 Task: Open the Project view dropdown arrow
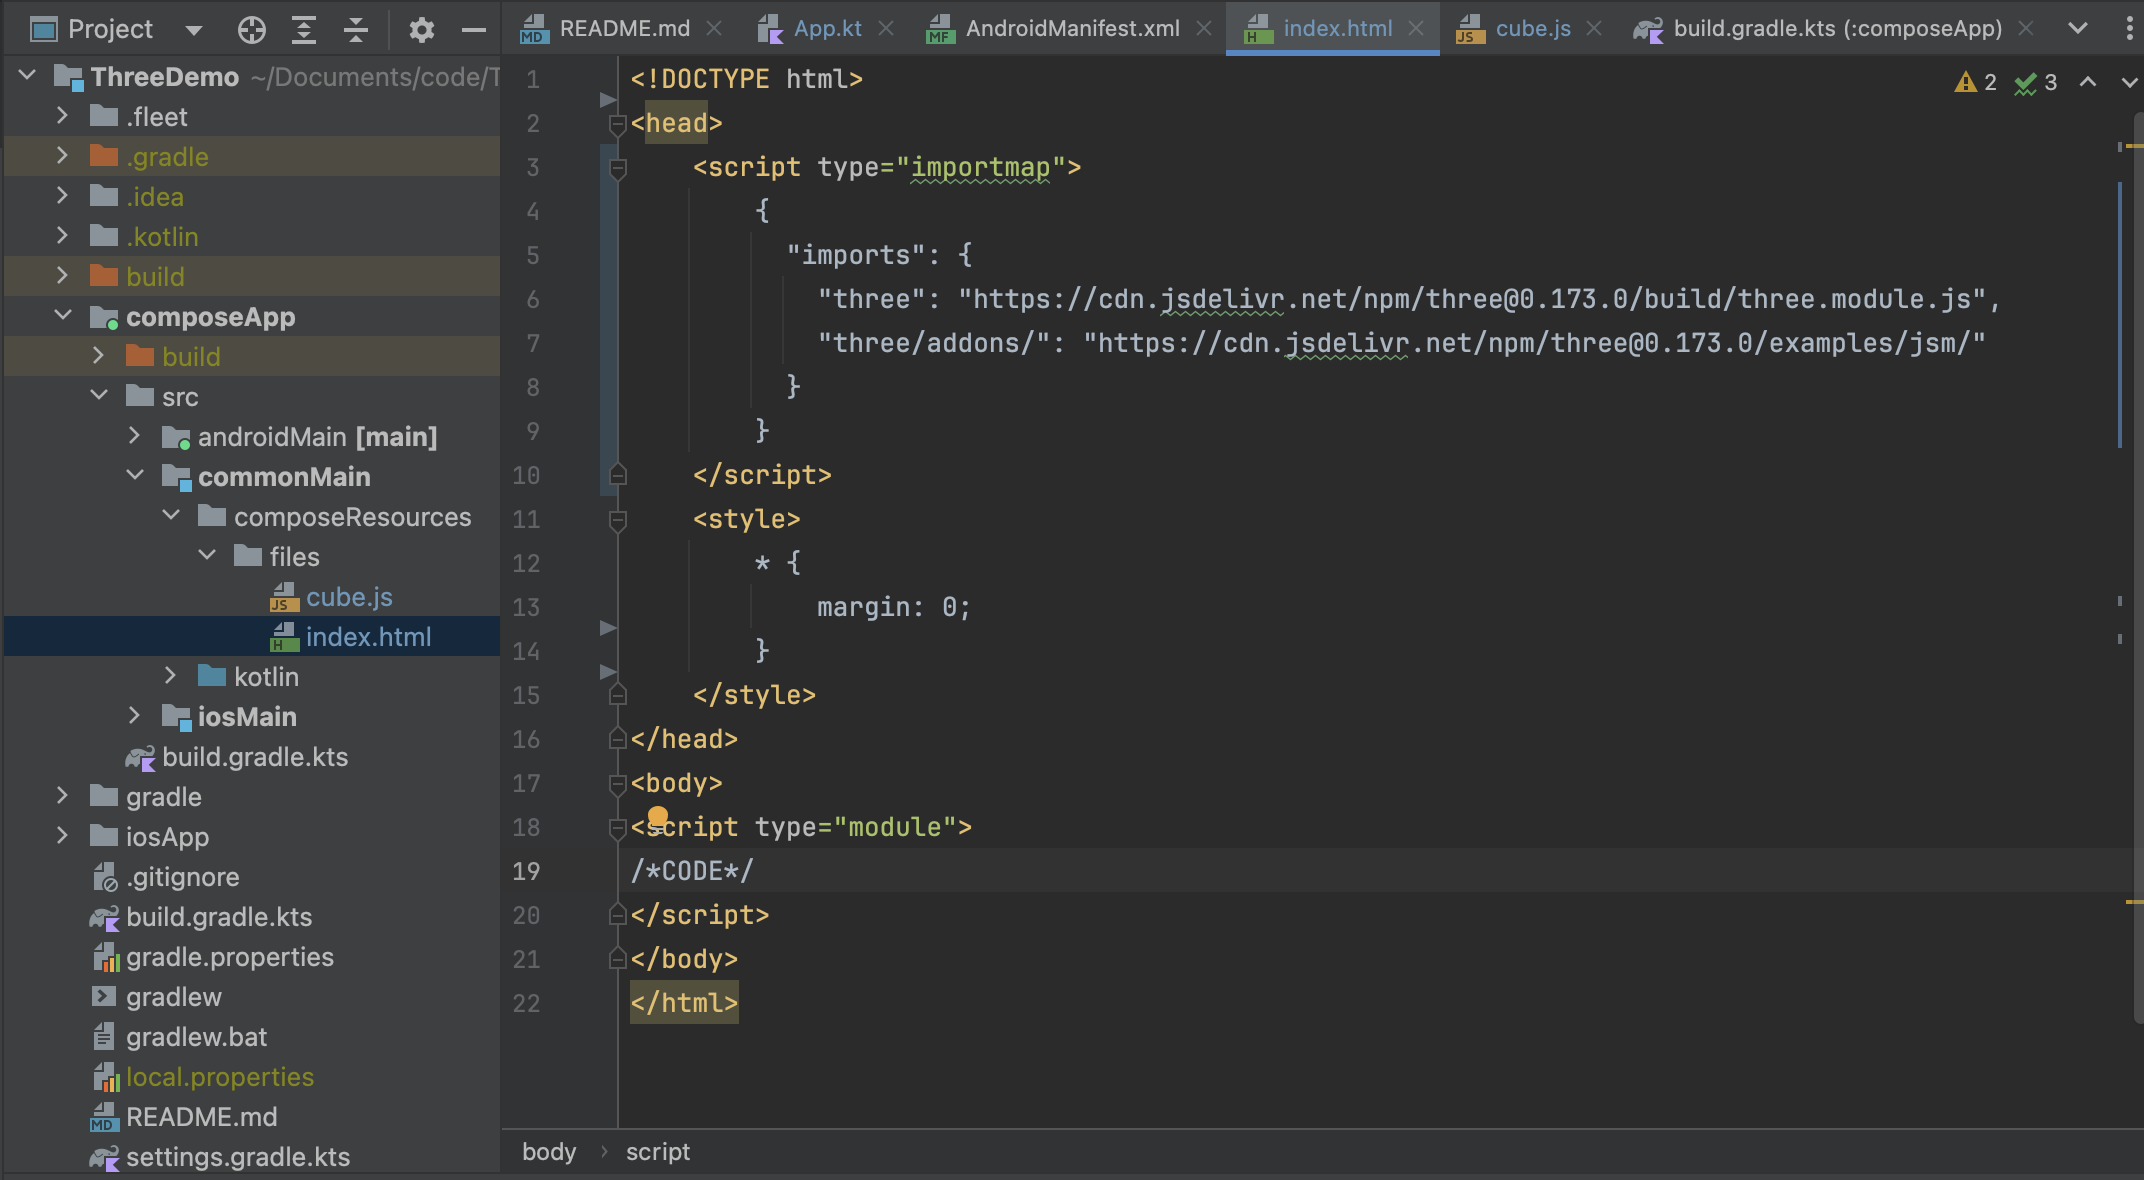194,30
